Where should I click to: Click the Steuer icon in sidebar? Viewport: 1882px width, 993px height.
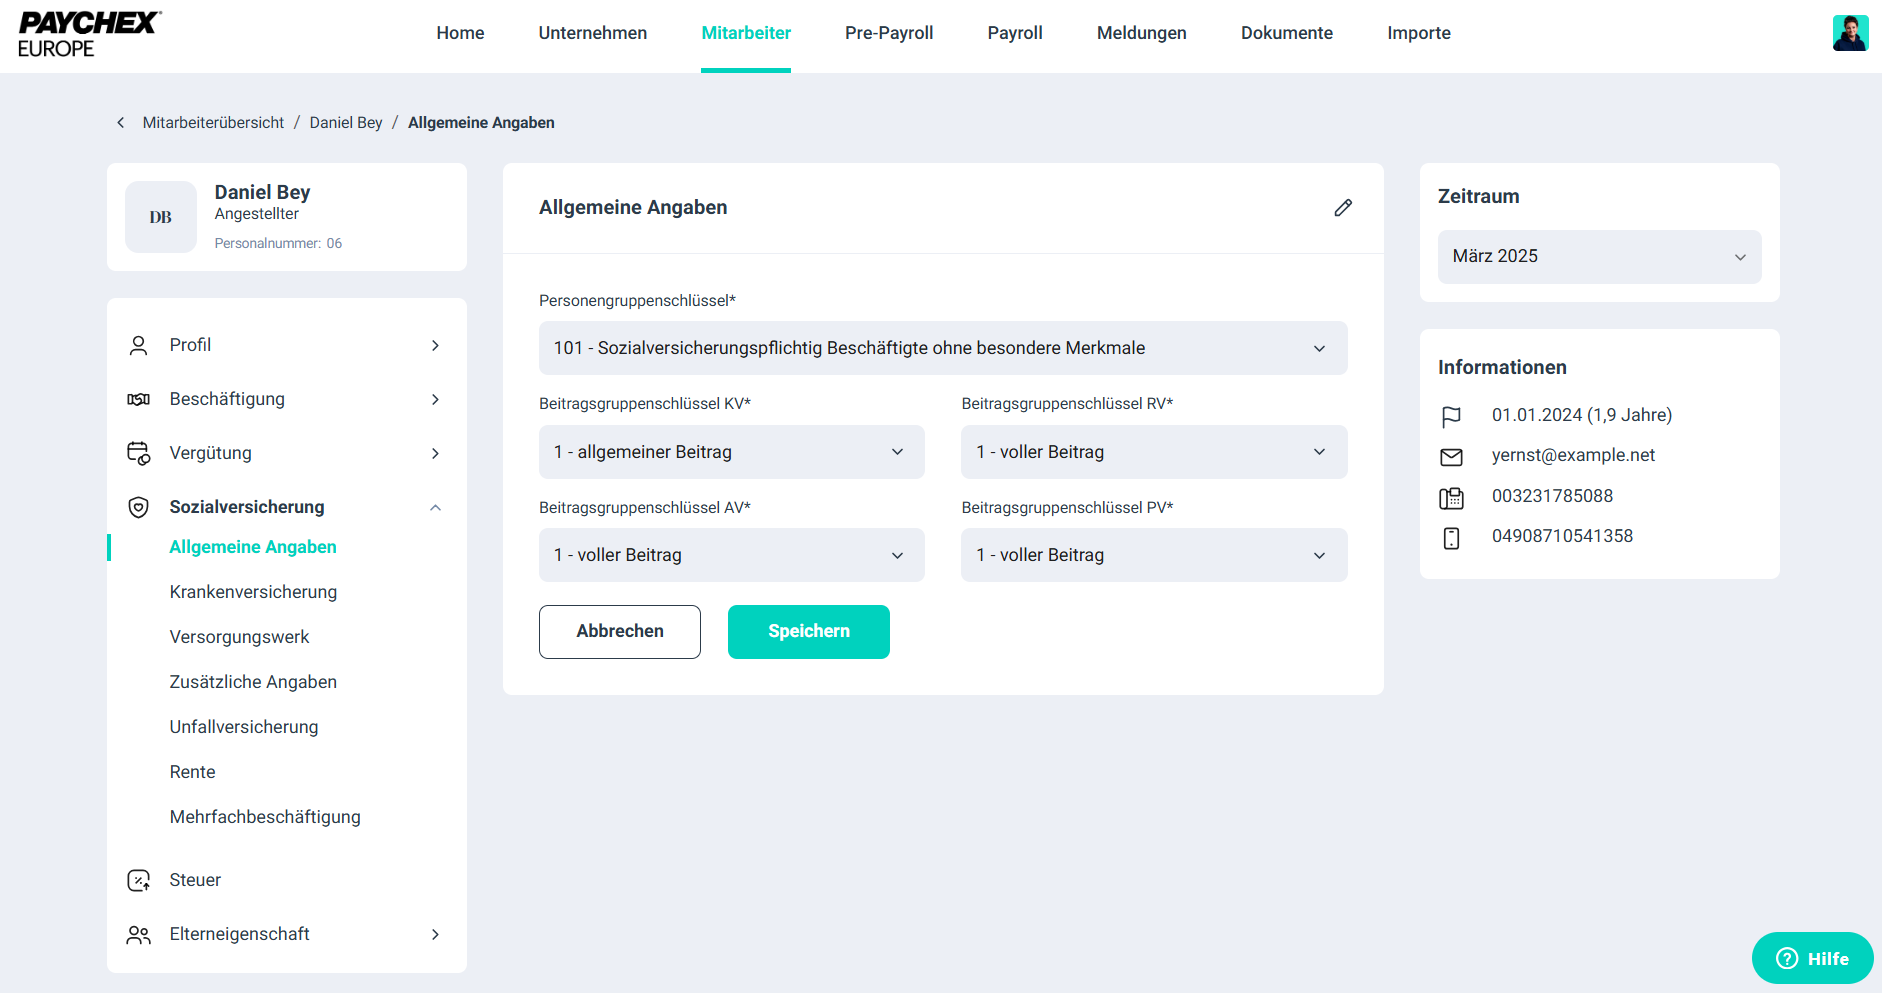(139, 880)
